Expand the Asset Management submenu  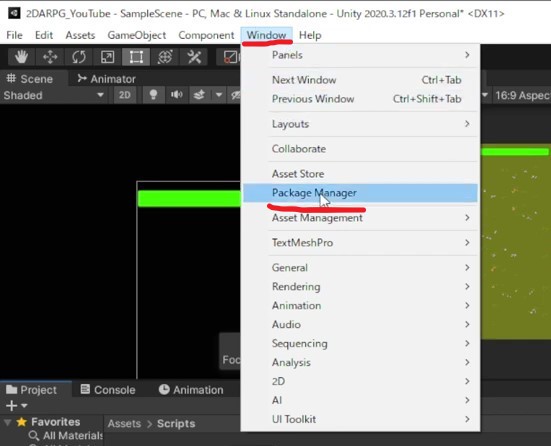point(360,218)
